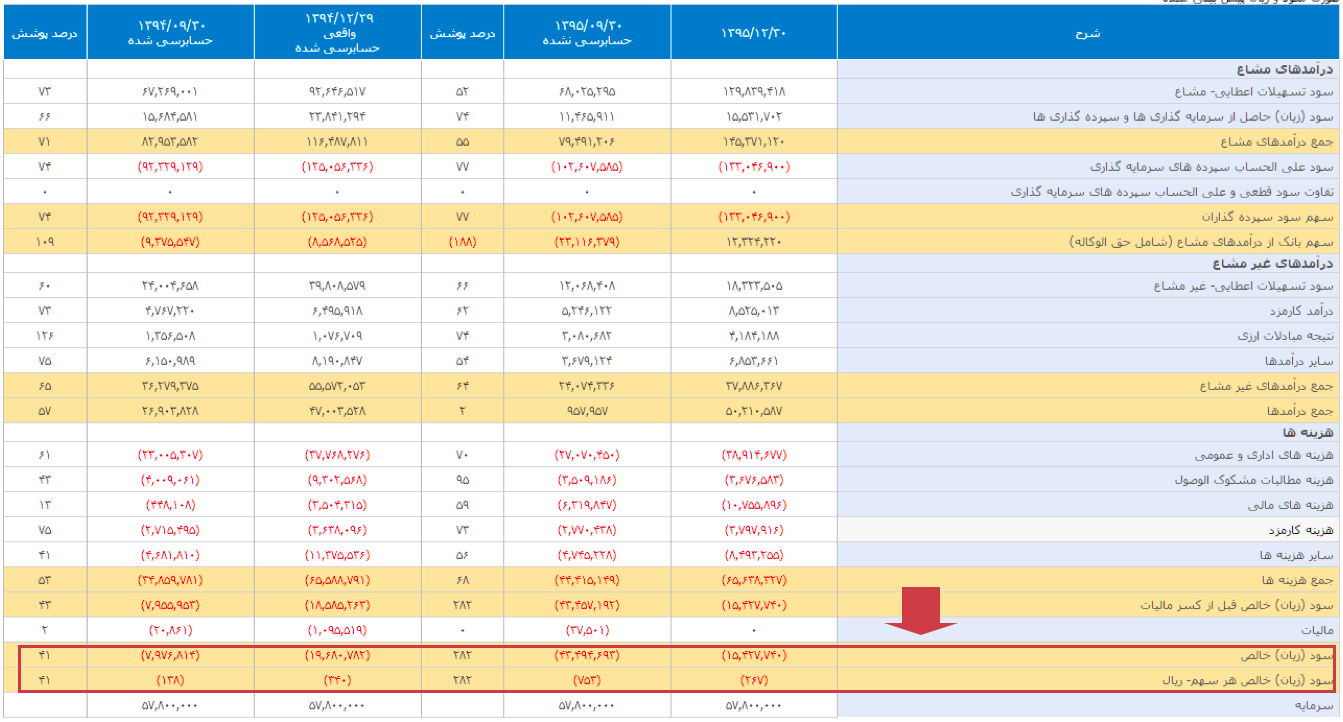Screen dimensions: 1343x722
Task: Select the red coverage percent (۱۸۸)
Action: click(462, 241)
